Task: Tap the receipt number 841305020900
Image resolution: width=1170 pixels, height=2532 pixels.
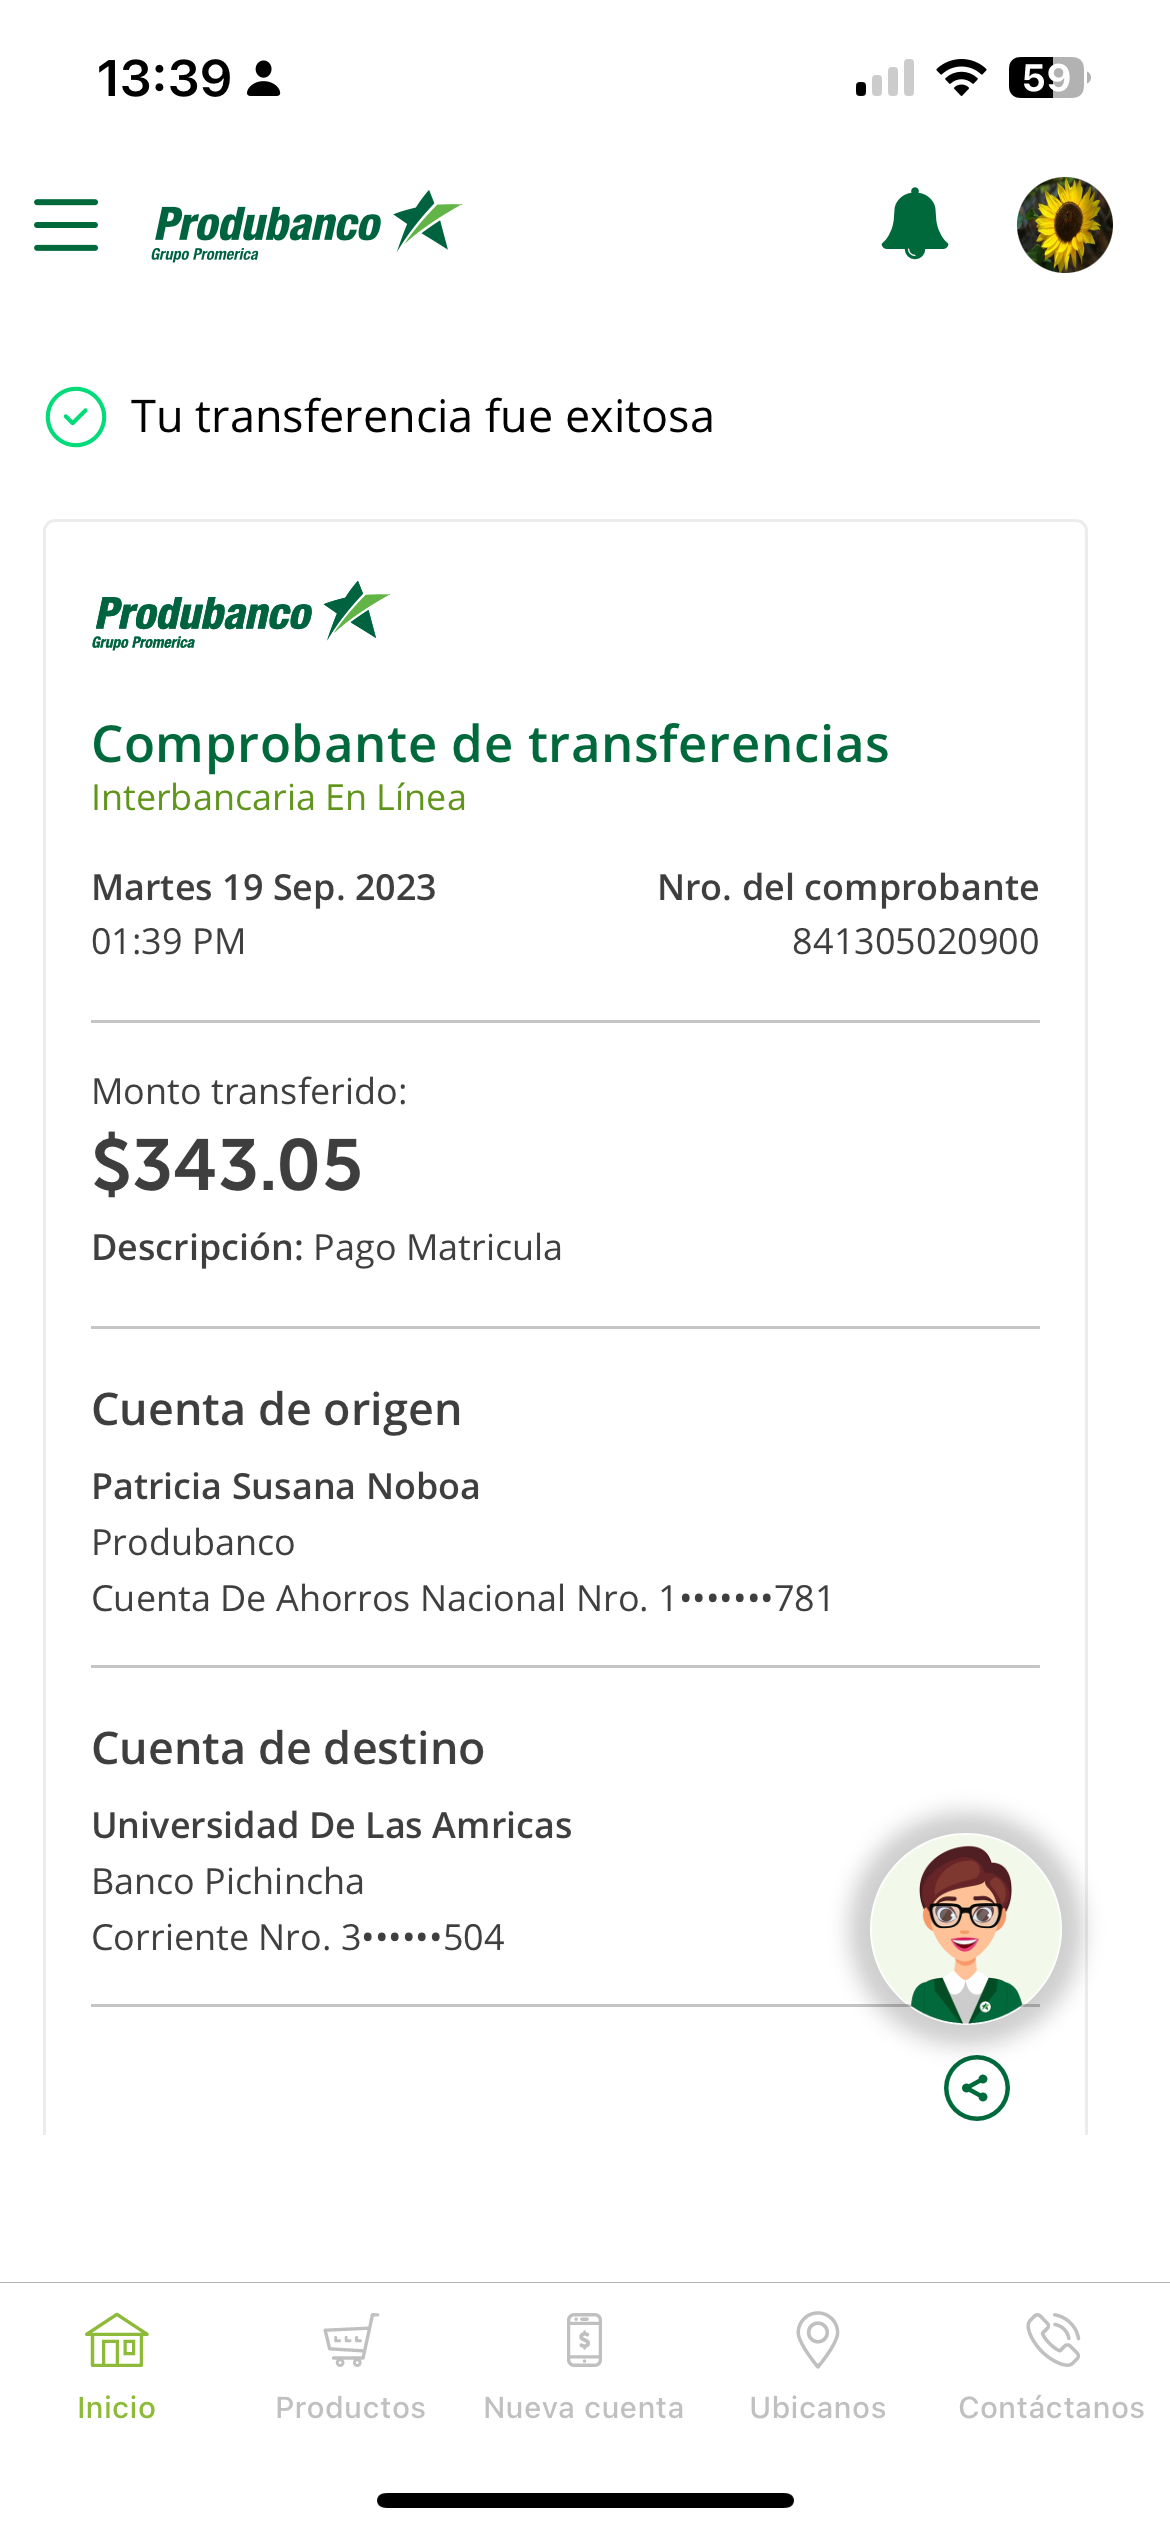Action: (x=915, y=942)
